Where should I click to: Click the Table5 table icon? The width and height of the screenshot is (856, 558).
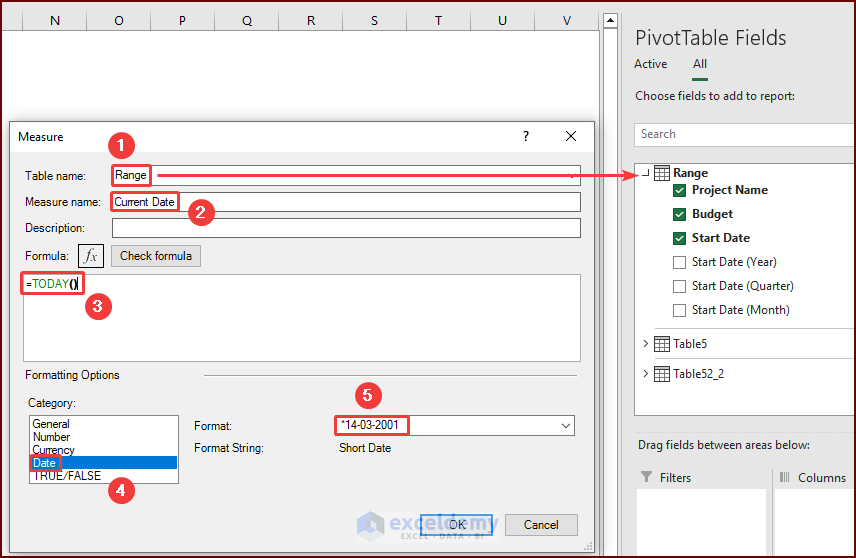point(662,344)
